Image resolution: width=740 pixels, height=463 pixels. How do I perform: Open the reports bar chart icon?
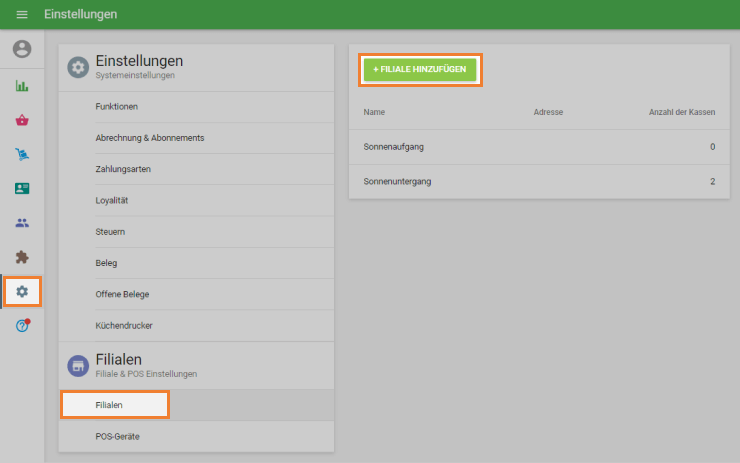click(x=22, y=86)
